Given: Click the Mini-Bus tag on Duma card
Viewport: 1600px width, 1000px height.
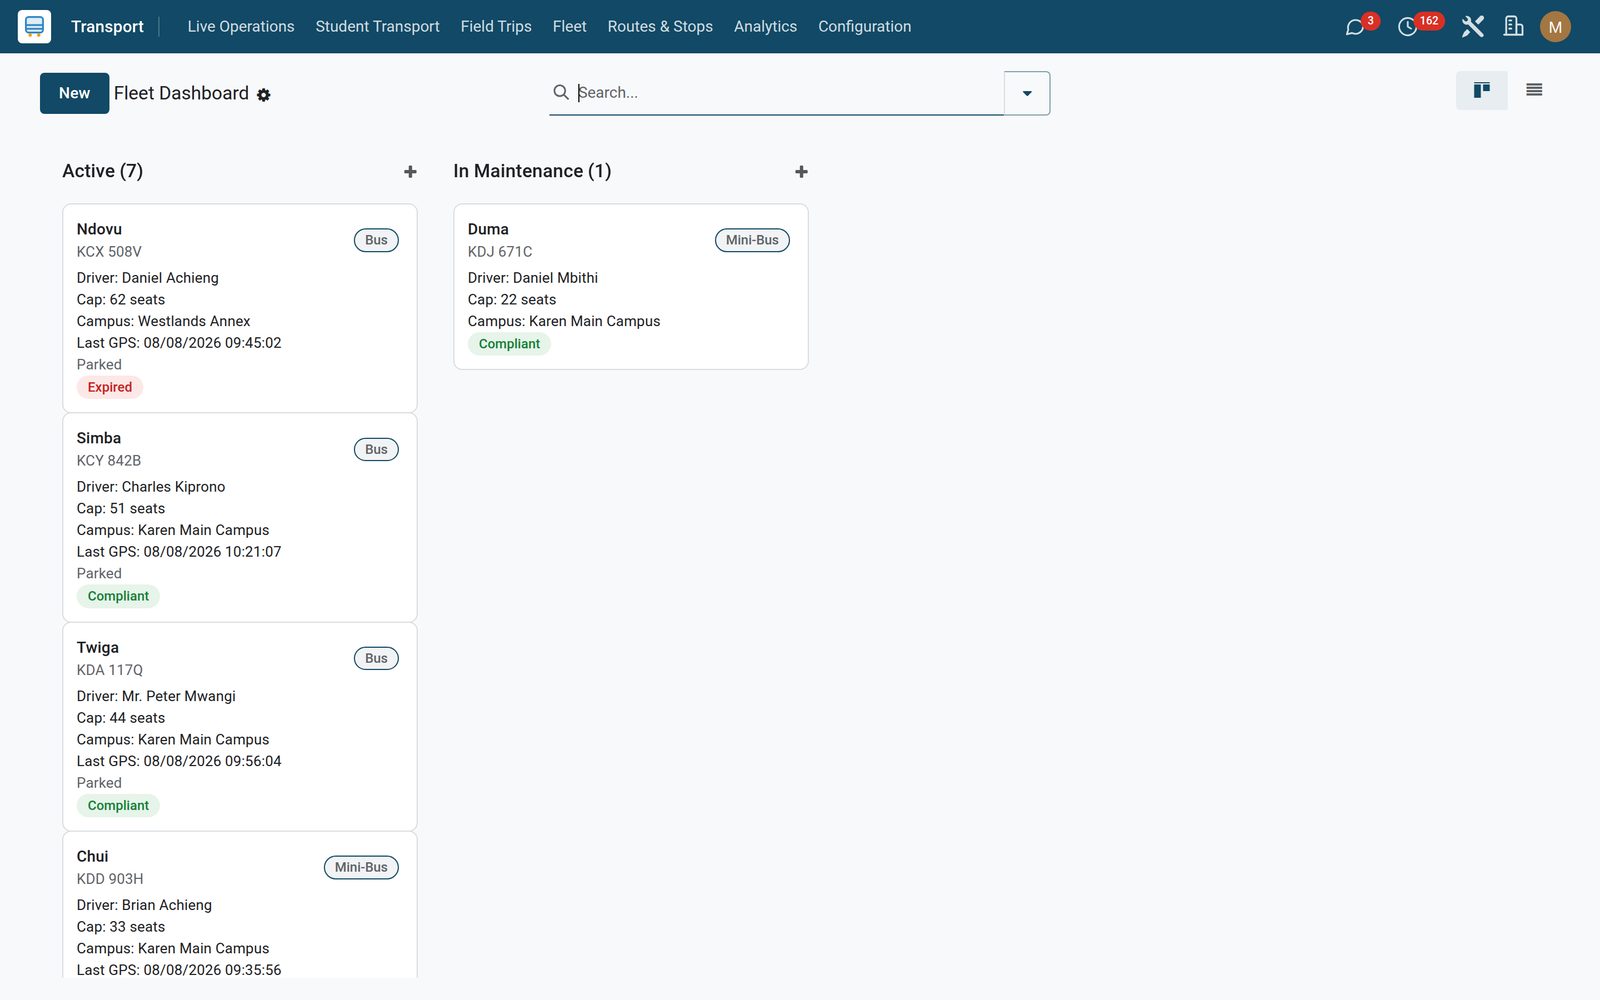Looking at the screenshot, I should [x=752, y=240].
